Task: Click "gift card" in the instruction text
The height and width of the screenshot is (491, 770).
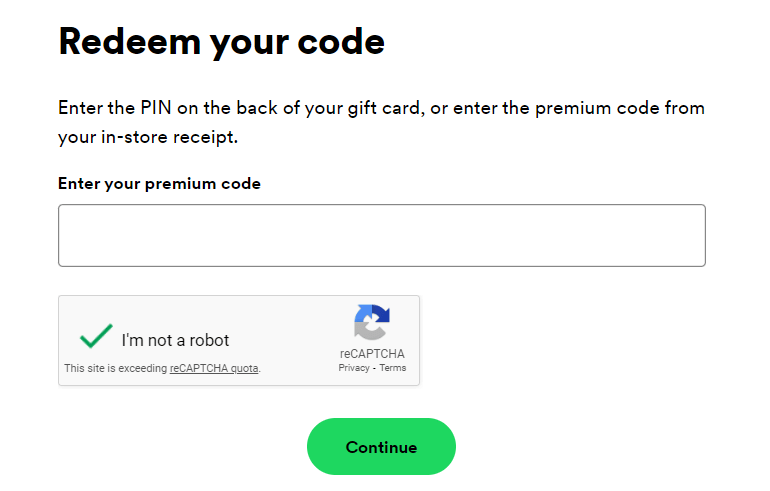Action: tap(374, 108)
